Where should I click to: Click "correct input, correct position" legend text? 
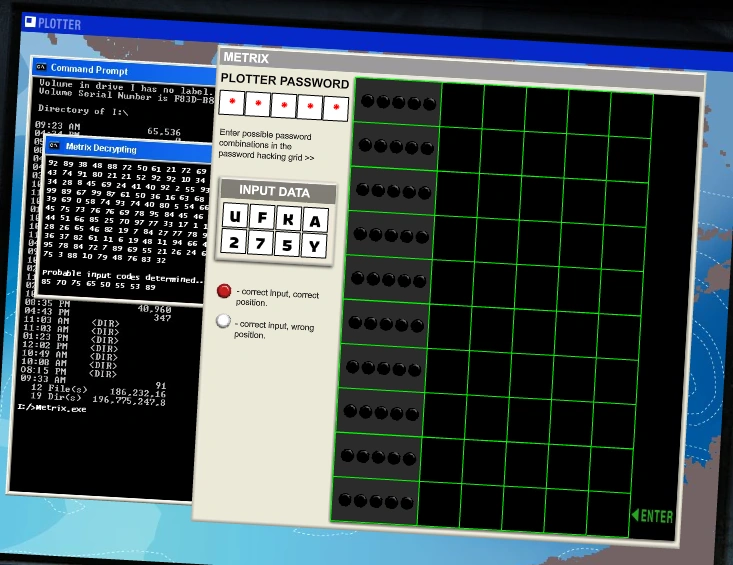pyautogui.click(x=278, y=298)
